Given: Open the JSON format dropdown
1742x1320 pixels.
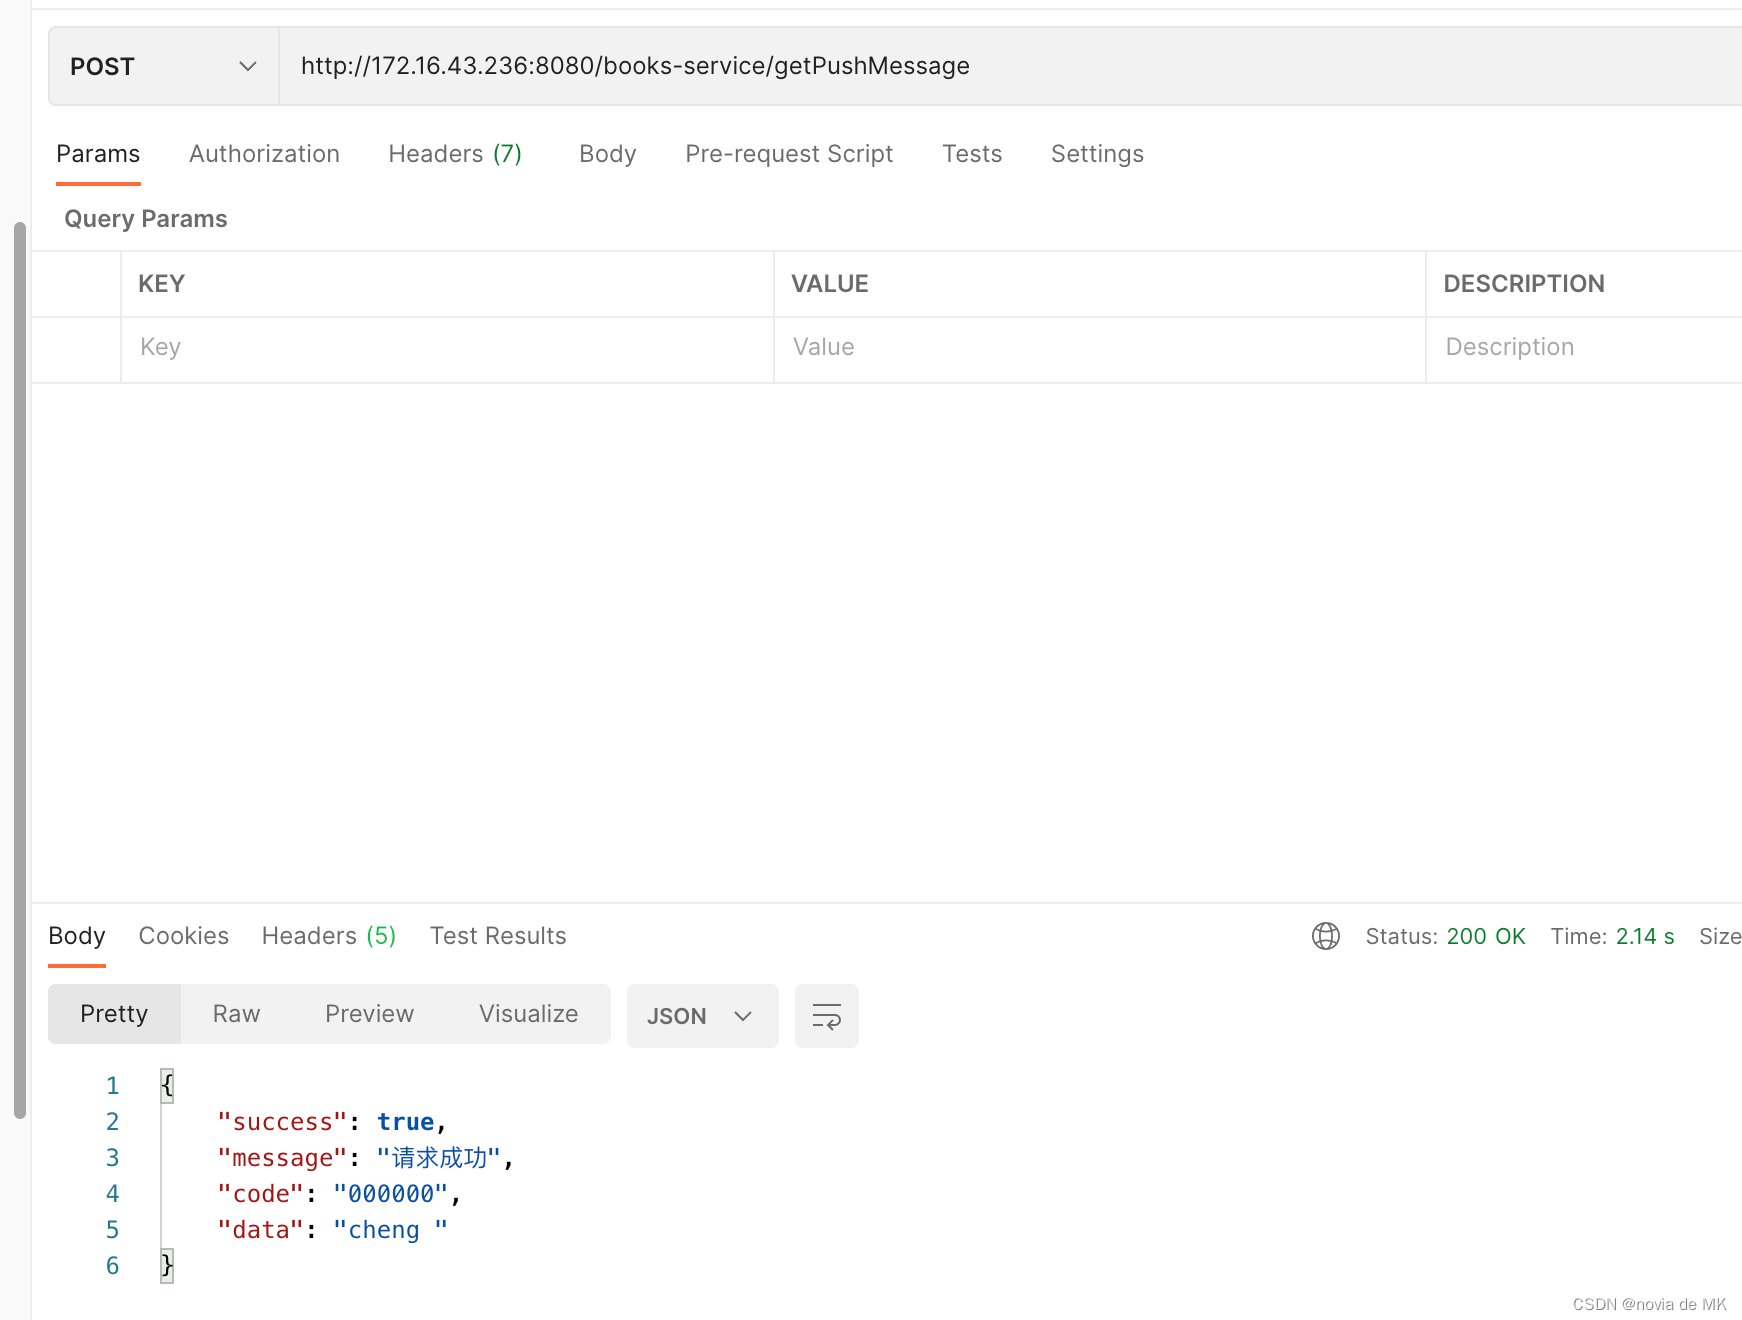Looking at the screenshot, I should [702, 1016].
